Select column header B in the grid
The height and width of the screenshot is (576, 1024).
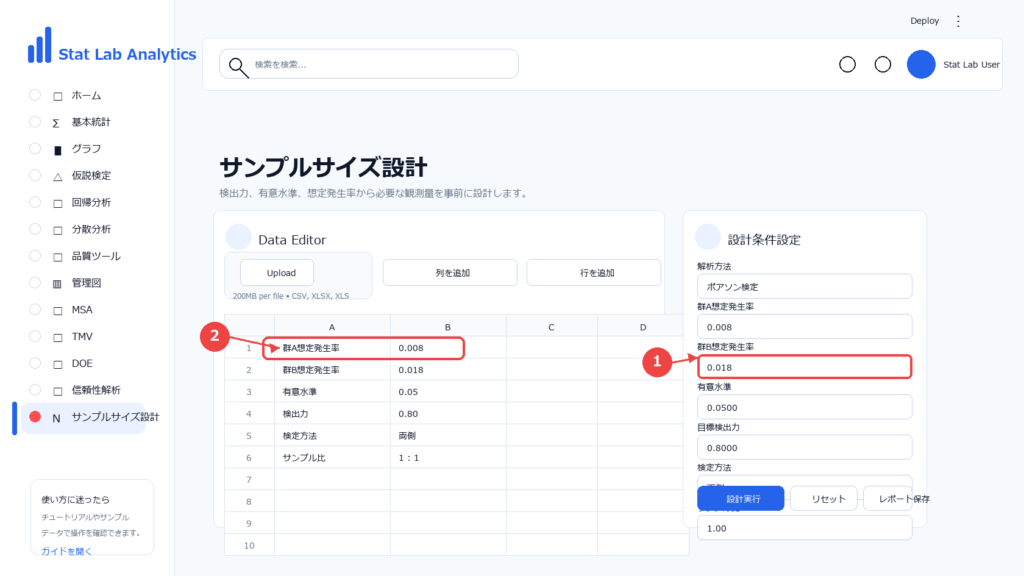pos(448,327)
